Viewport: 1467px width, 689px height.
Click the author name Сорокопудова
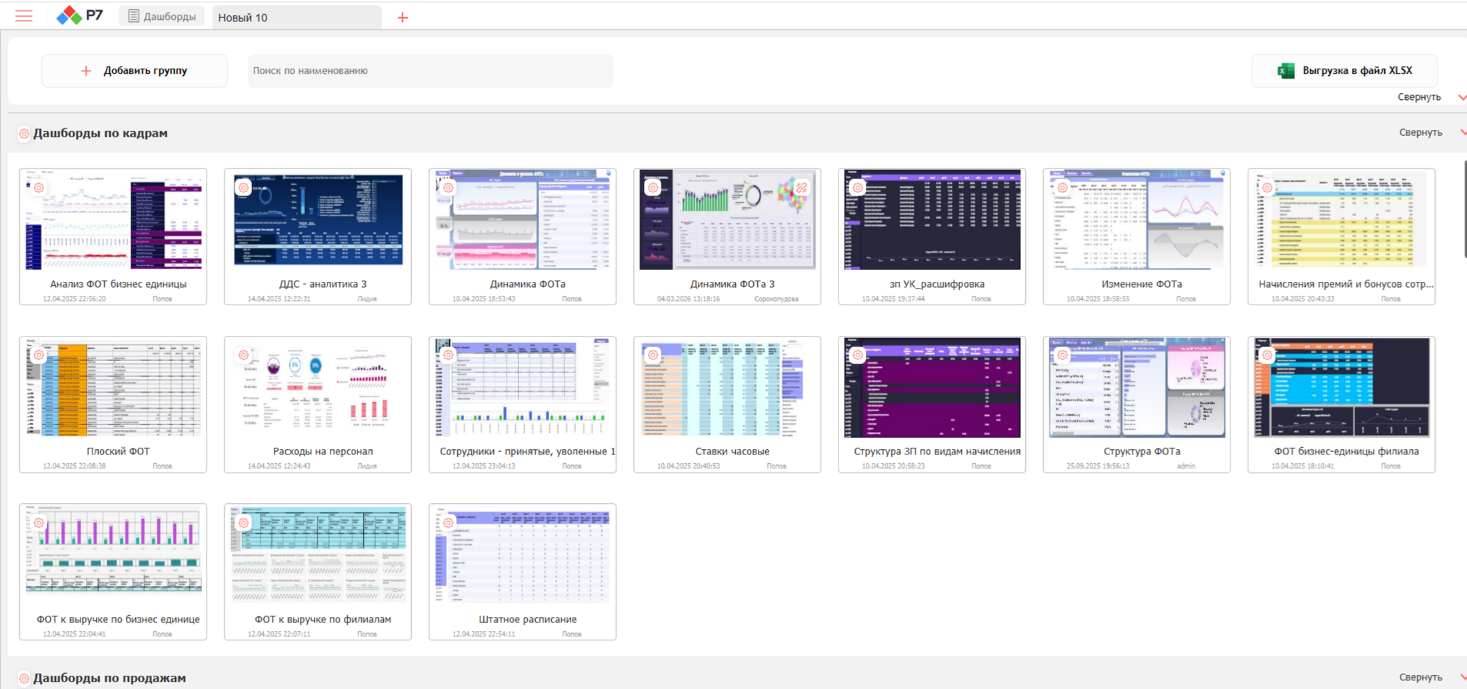tap(776, 299)
